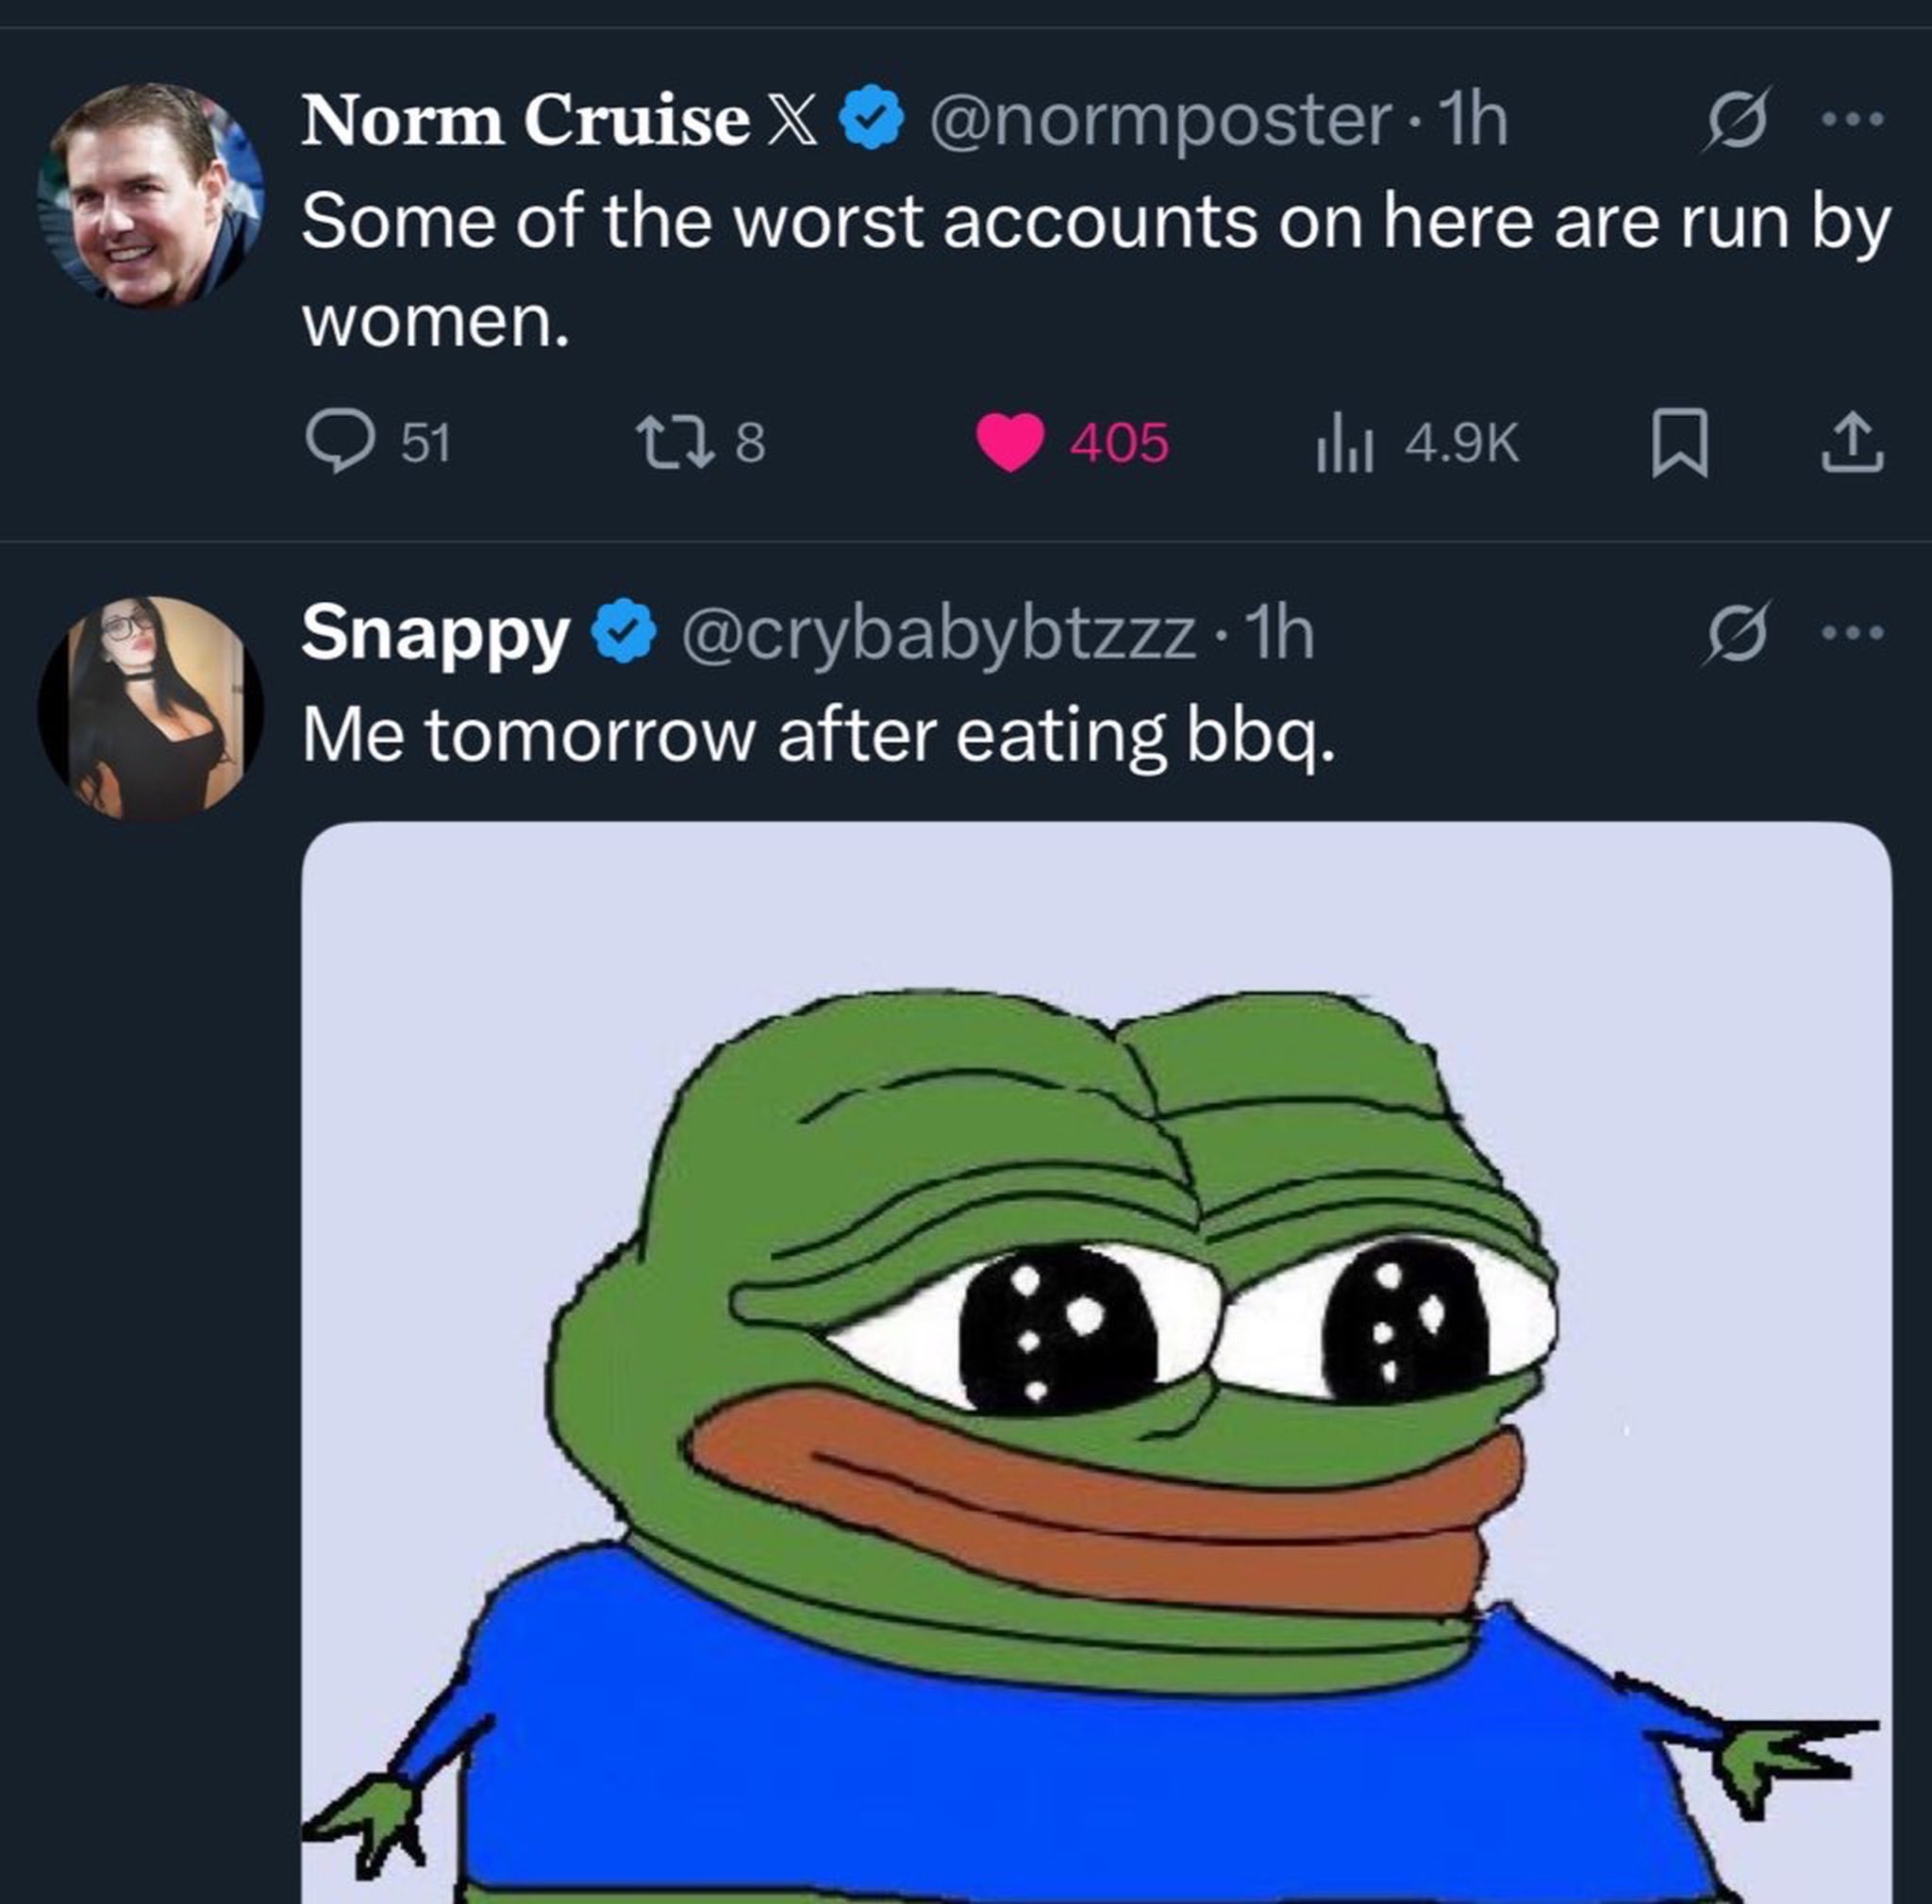This screenshot has width=1932, height=1904.
Task: Open the Pepe frog image attachment
Action: point(1096,1362)
